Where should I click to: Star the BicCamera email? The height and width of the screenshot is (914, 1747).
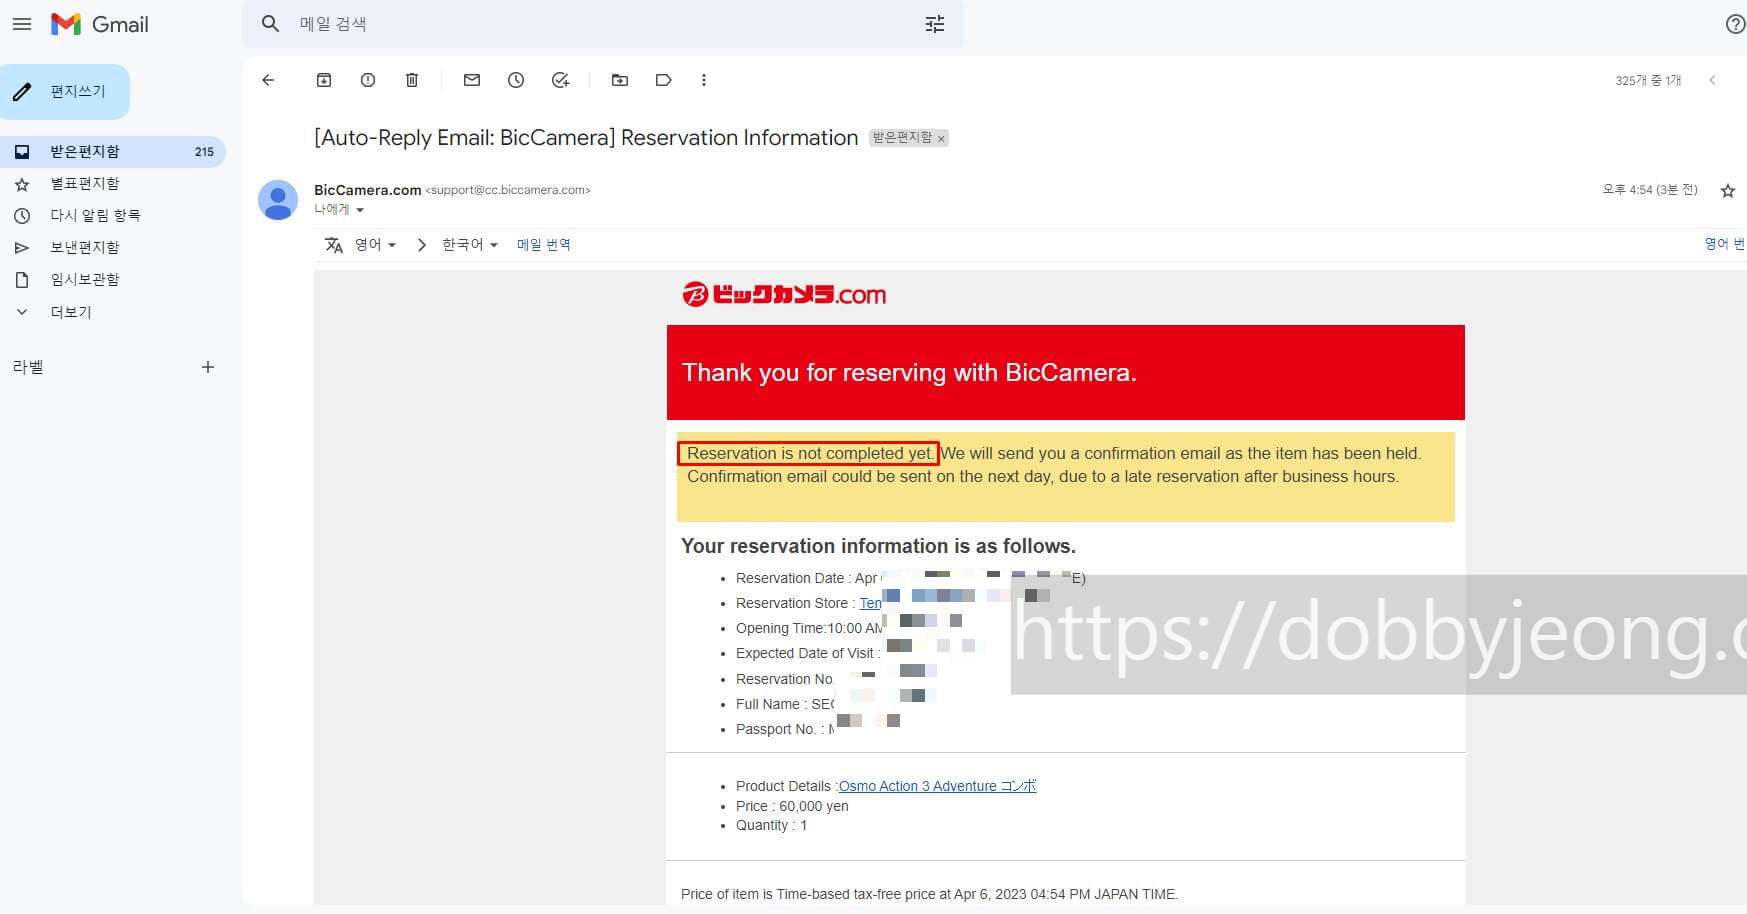(1728, 191)
